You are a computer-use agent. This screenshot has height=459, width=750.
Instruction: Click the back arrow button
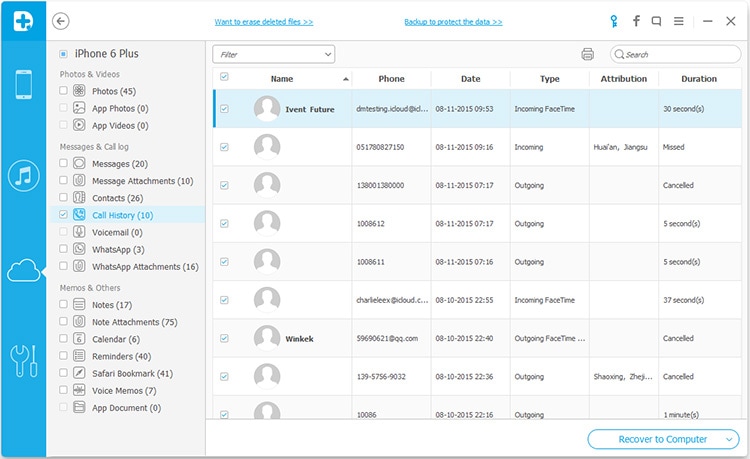61,21
